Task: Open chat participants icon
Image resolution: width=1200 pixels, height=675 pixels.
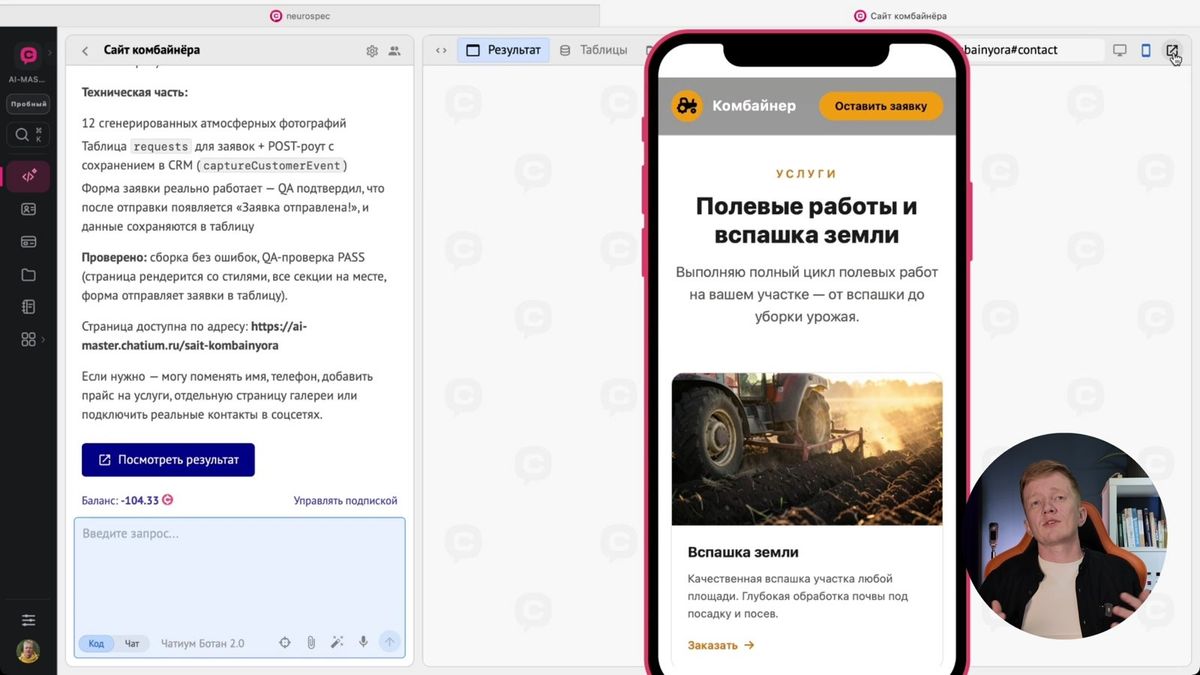Action: [x=394, y=51]
